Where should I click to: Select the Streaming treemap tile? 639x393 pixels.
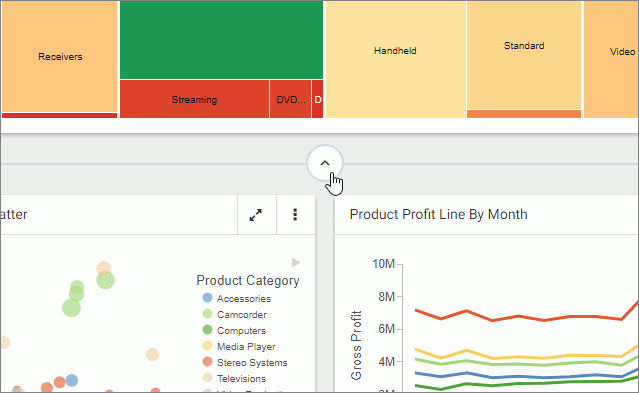(x=194, y=99)
